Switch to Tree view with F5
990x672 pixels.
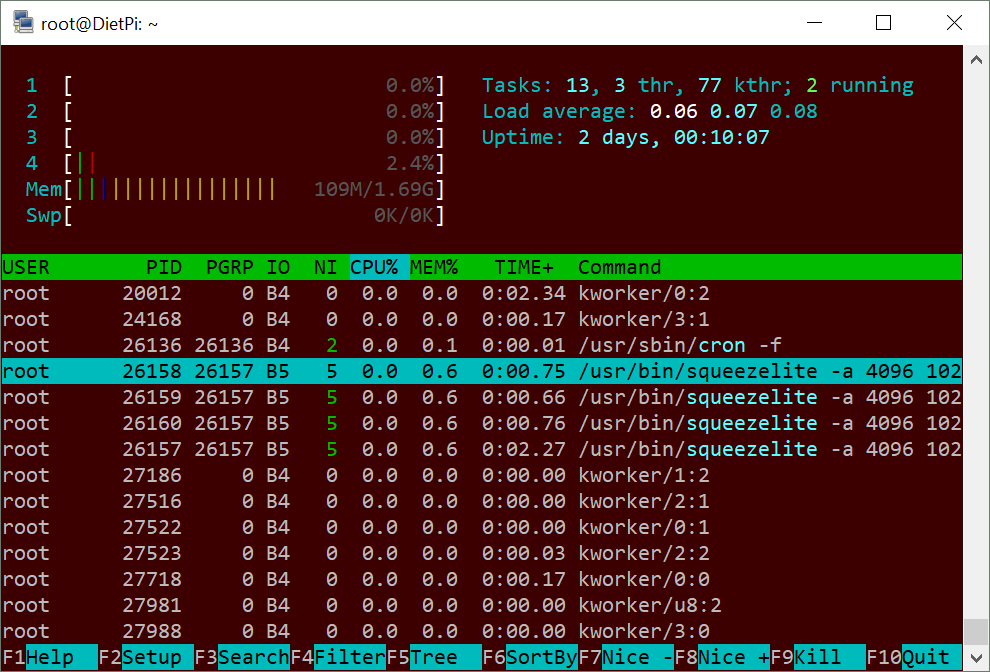[x=434, y=657]
